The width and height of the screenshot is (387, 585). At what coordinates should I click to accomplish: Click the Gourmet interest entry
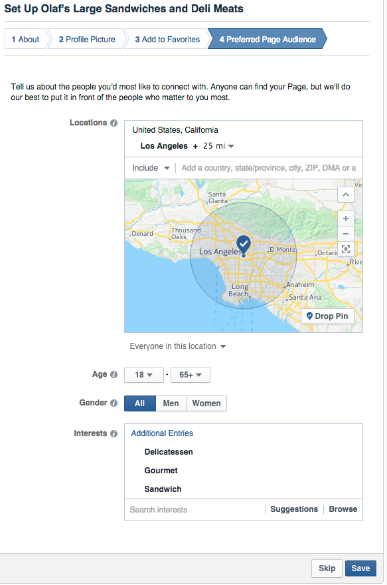(x=161, y=470)
